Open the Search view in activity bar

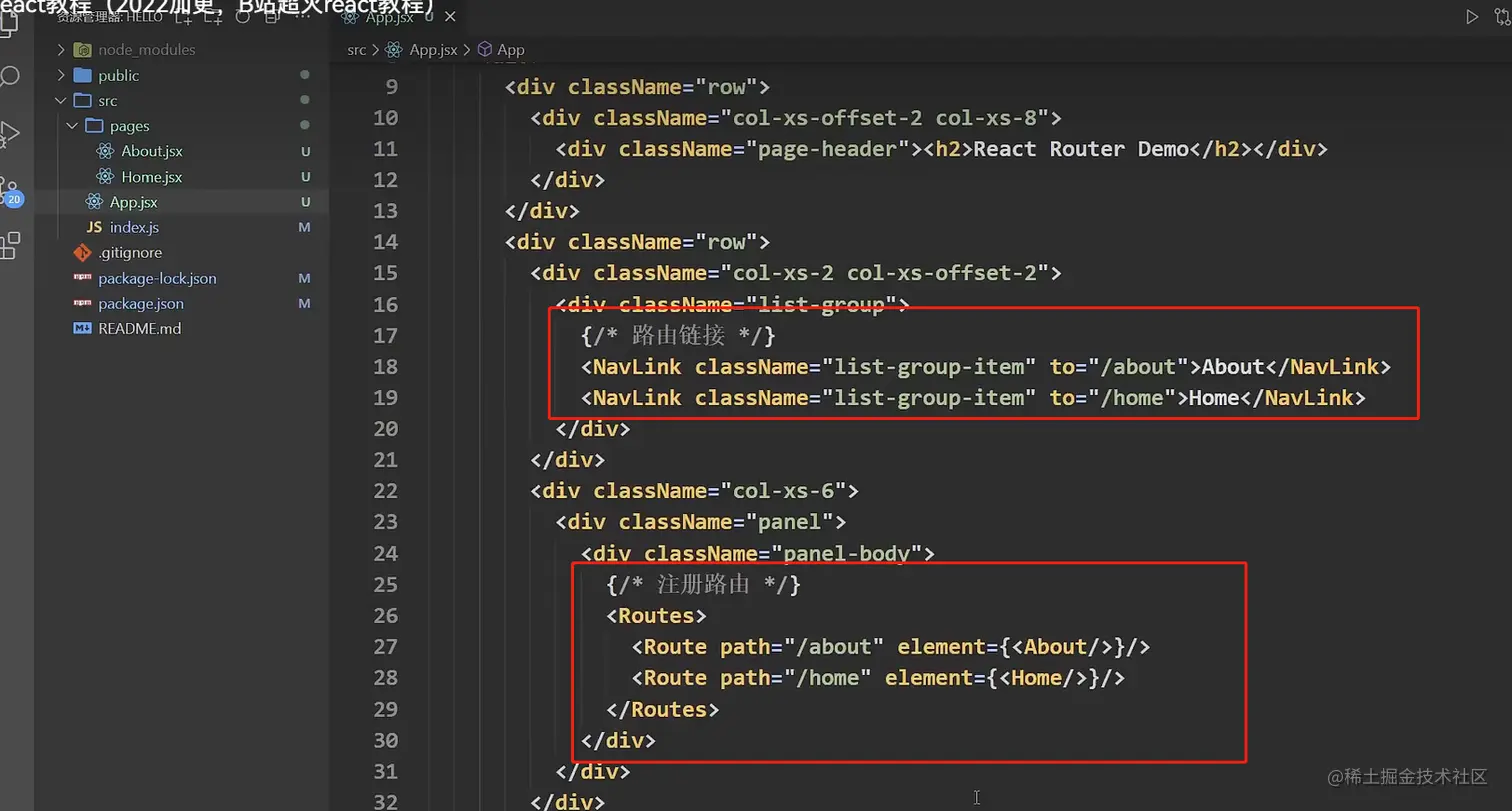[9, 77]
